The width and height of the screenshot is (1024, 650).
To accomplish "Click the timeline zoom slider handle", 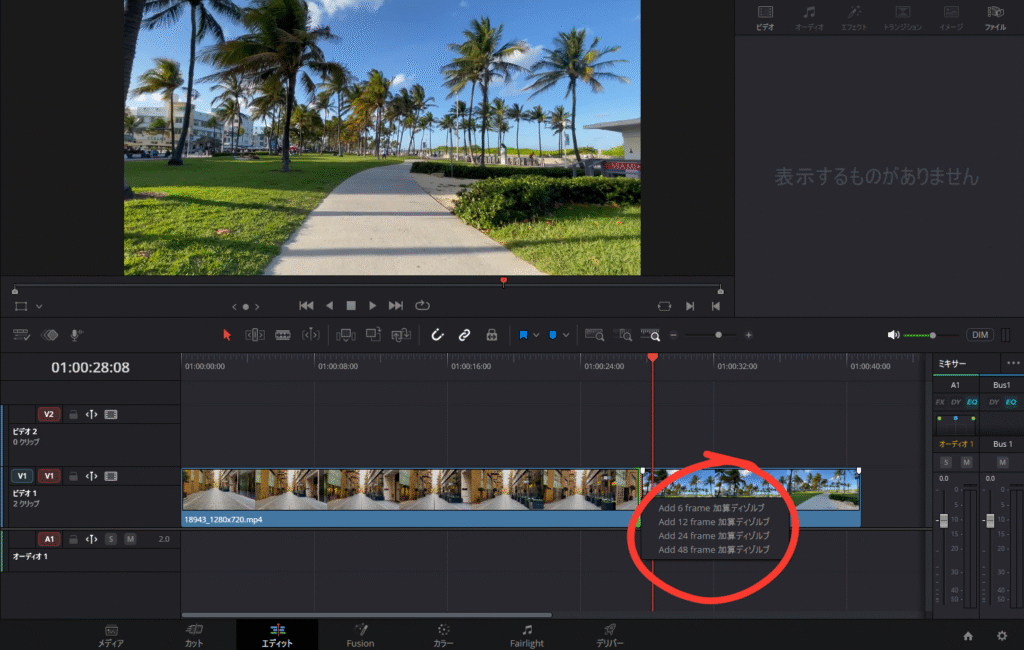I will point(717,335).
